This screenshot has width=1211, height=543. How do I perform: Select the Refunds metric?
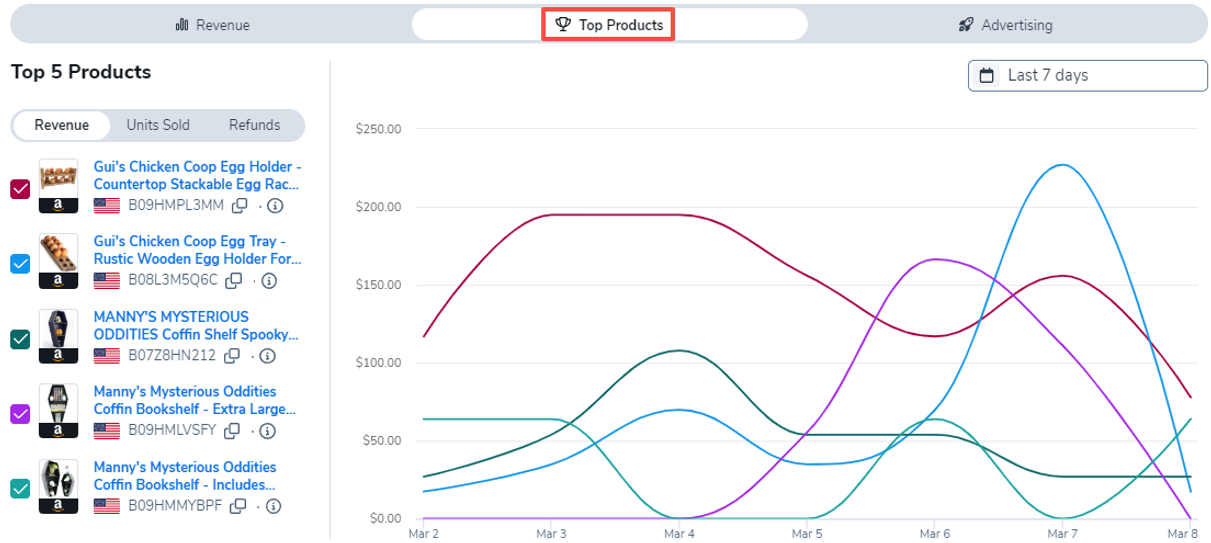point(254,125)
